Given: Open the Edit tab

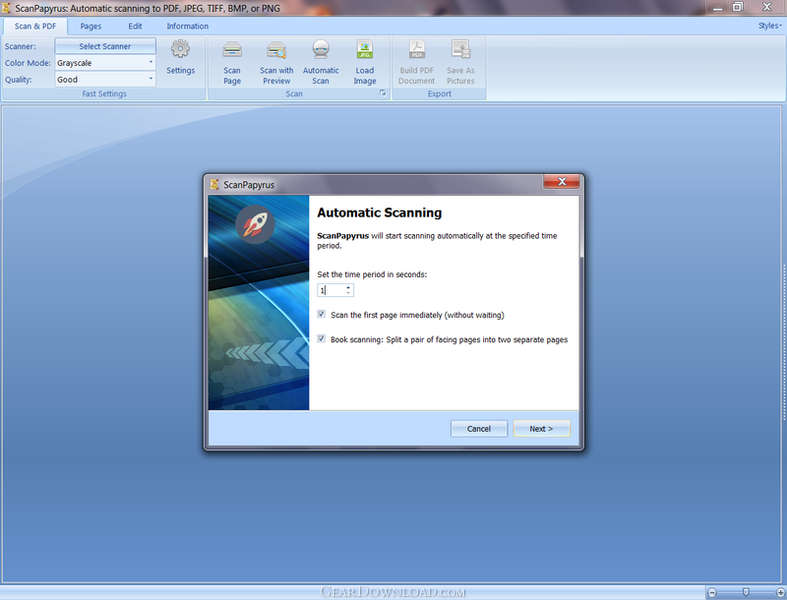Looking at the screenshot, I should tap(135, 26).
